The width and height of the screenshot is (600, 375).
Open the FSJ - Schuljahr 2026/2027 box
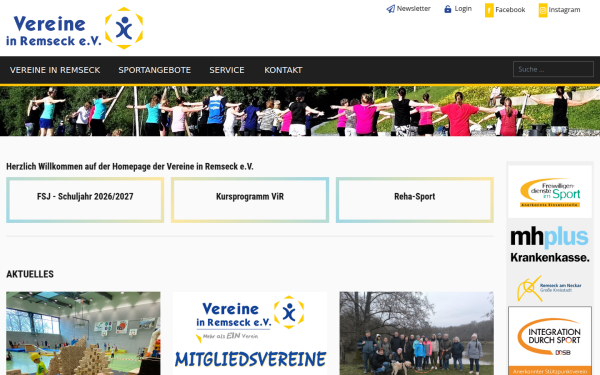[x=85, y=200]
